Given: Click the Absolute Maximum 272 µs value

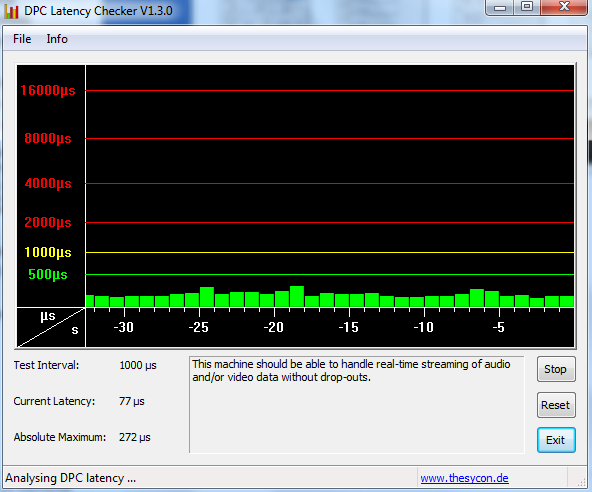Looking at the screenshot, I should pos(135,437).
